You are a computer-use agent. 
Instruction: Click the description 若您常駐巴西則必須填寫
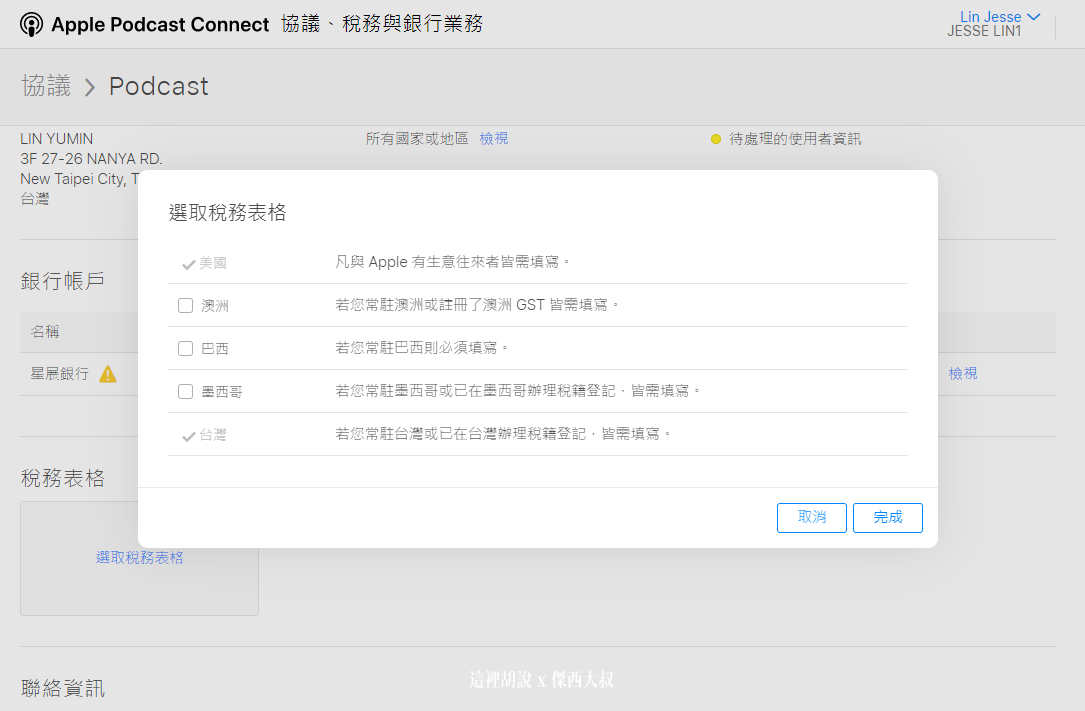coord(421,348)
